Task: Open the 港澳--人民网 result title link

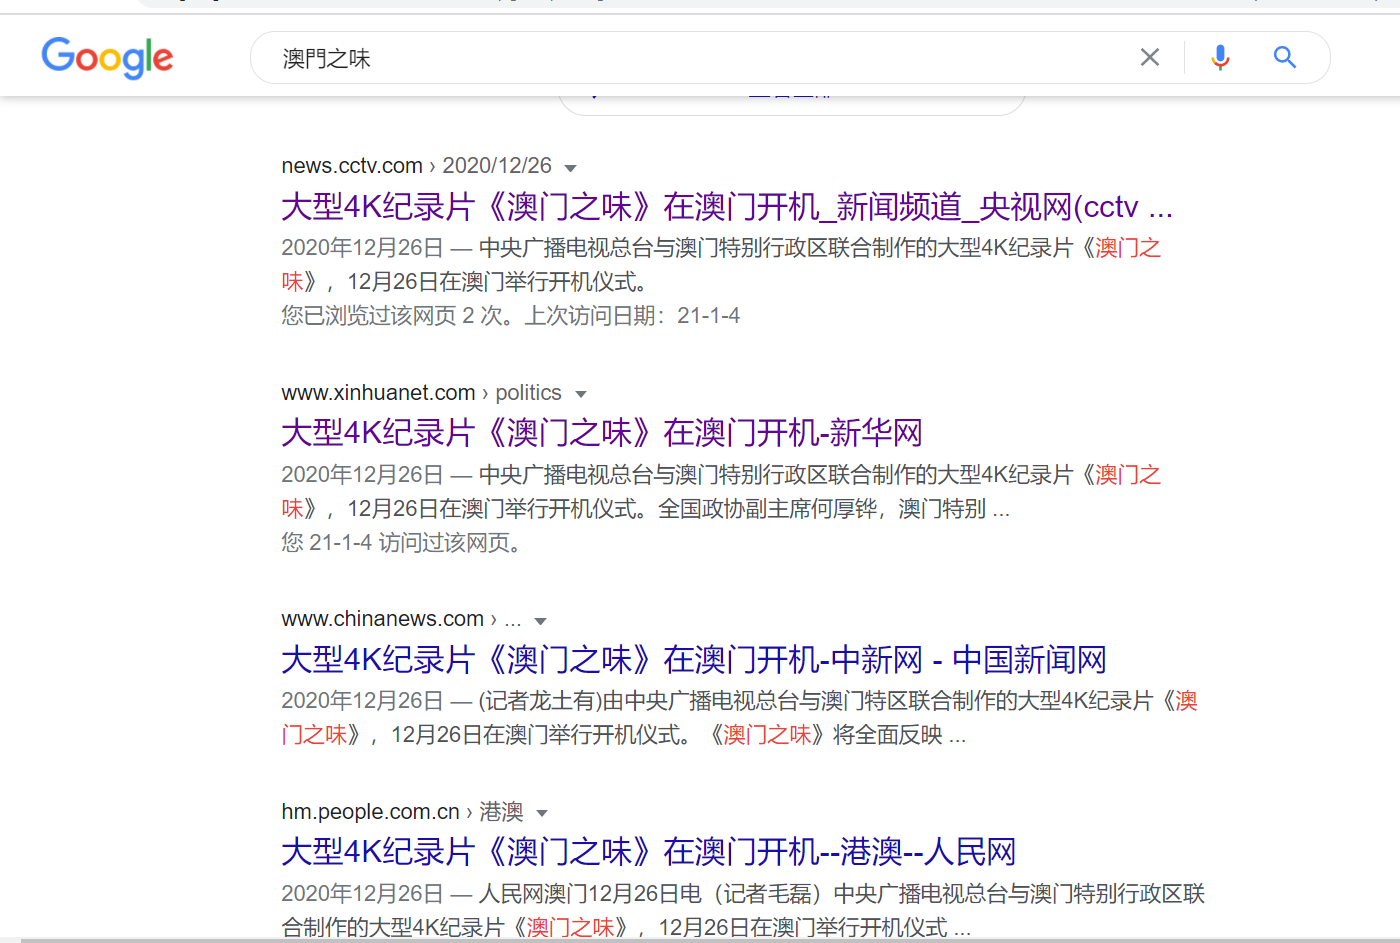Action: point(648,852)
